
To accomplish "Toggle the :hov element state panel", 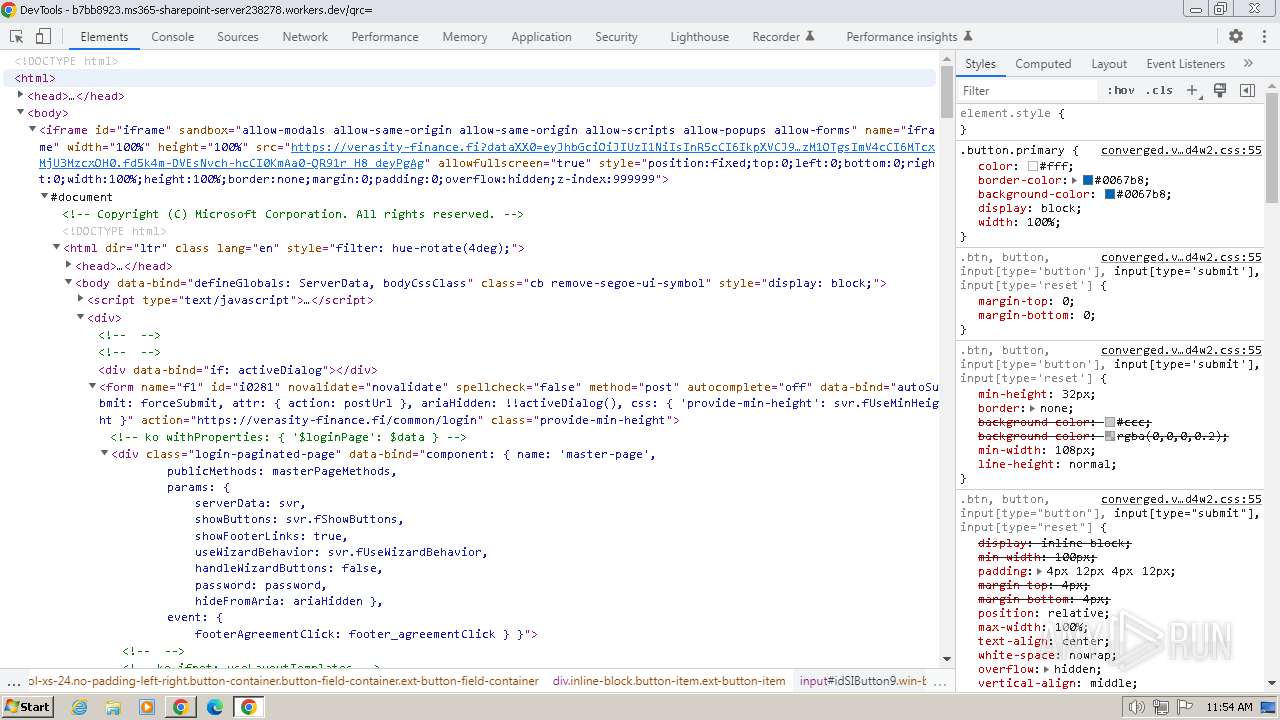I will [1121, 90].
